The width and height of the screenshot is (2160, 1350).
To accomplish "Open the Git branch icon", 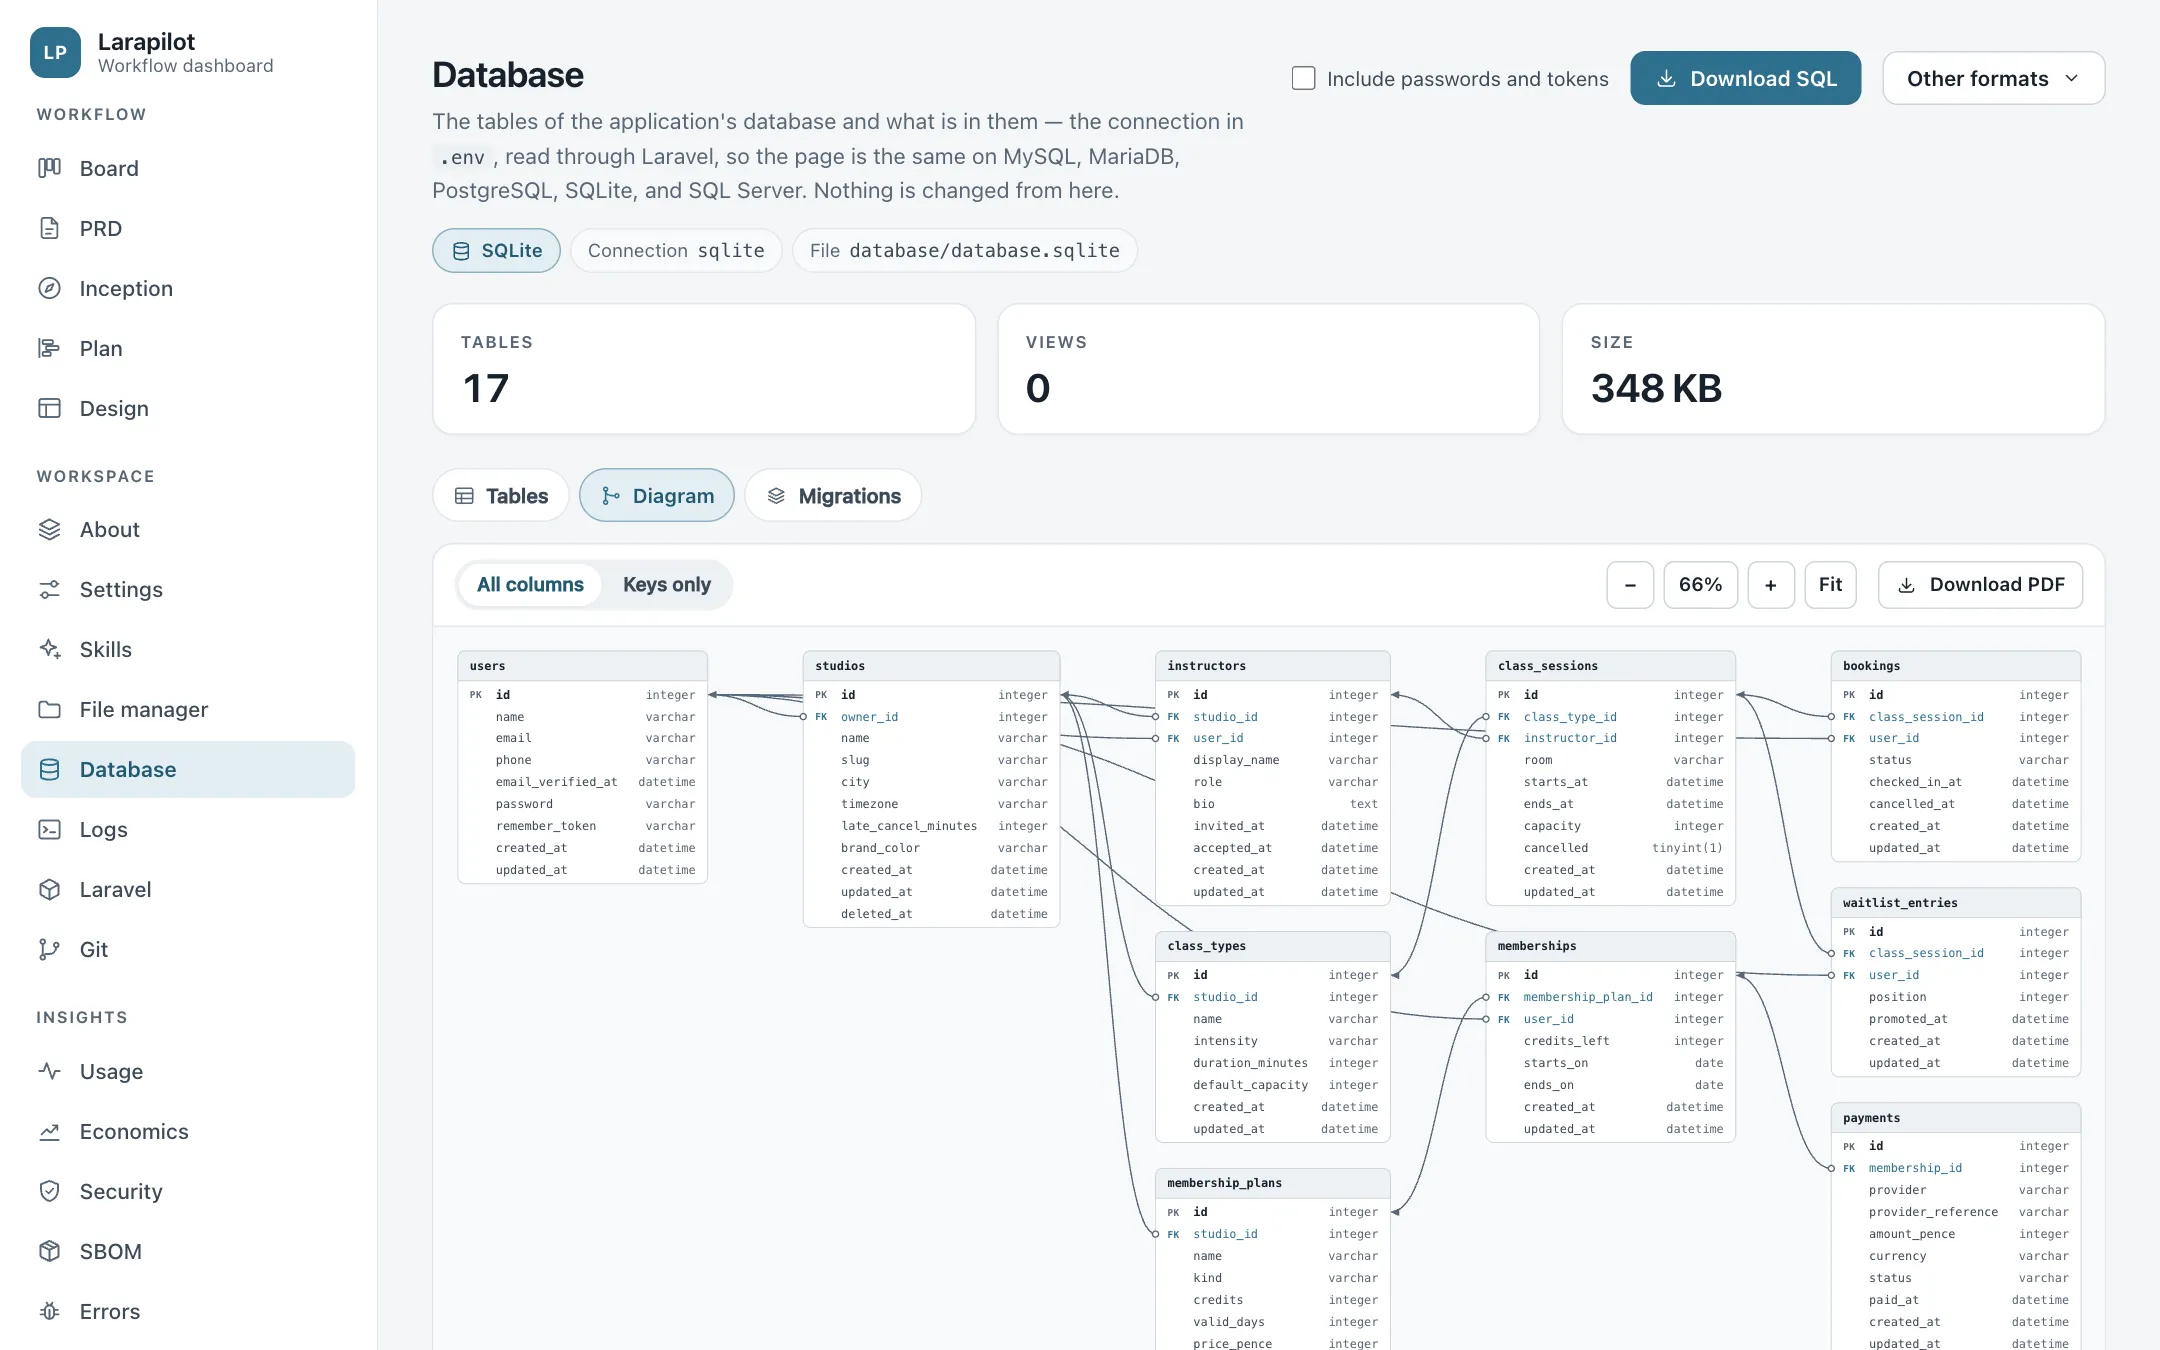I will coord(49,949).
